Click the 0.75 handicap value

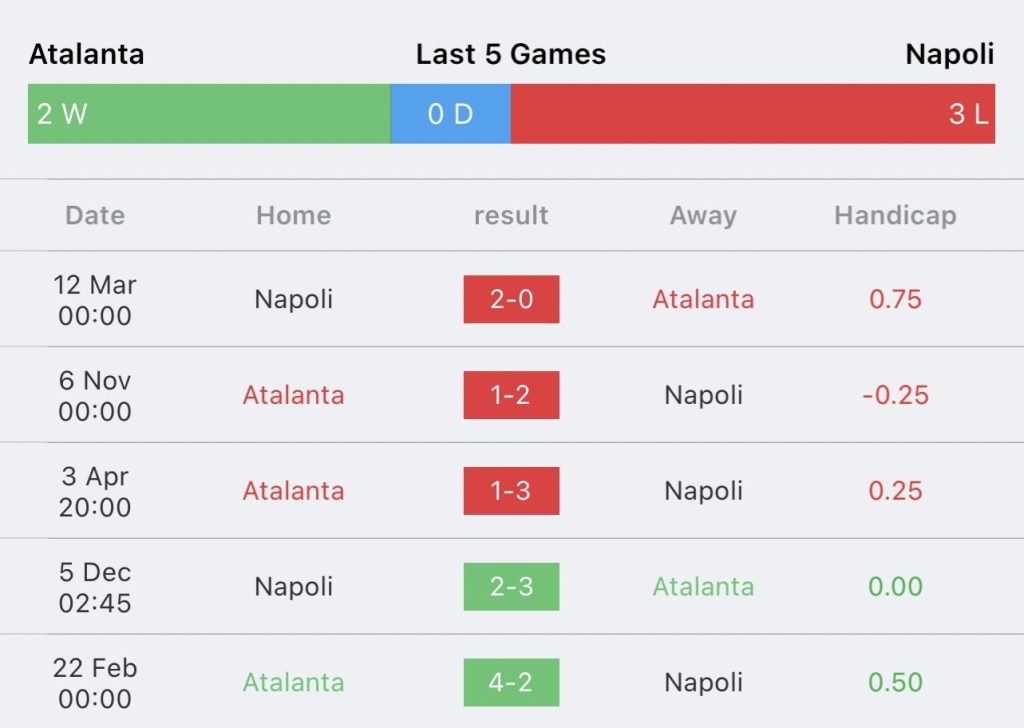click(x=895, y=299)
